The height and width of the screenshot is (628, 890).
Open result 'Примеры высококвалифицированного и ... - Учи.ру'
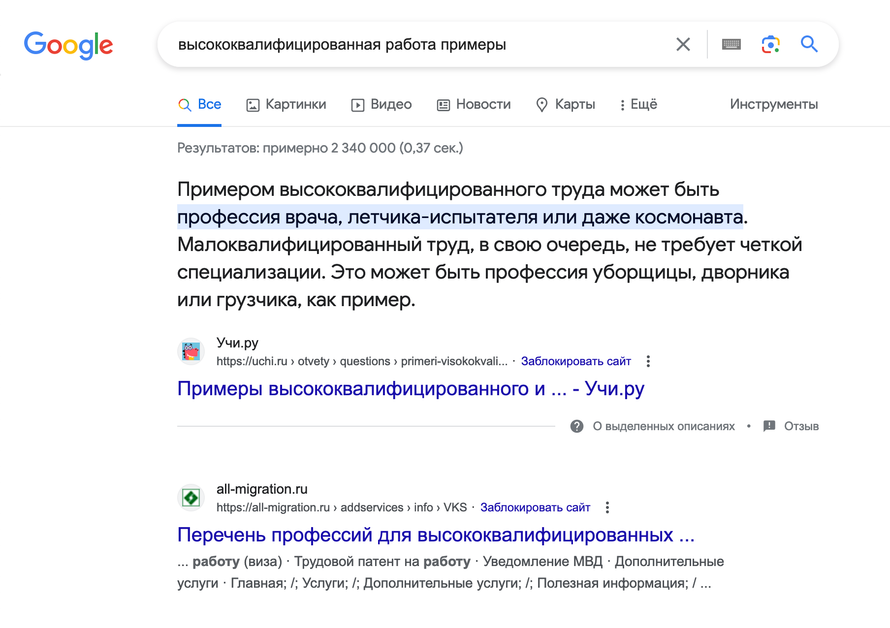pyautogui.click(x=410, y=389)
